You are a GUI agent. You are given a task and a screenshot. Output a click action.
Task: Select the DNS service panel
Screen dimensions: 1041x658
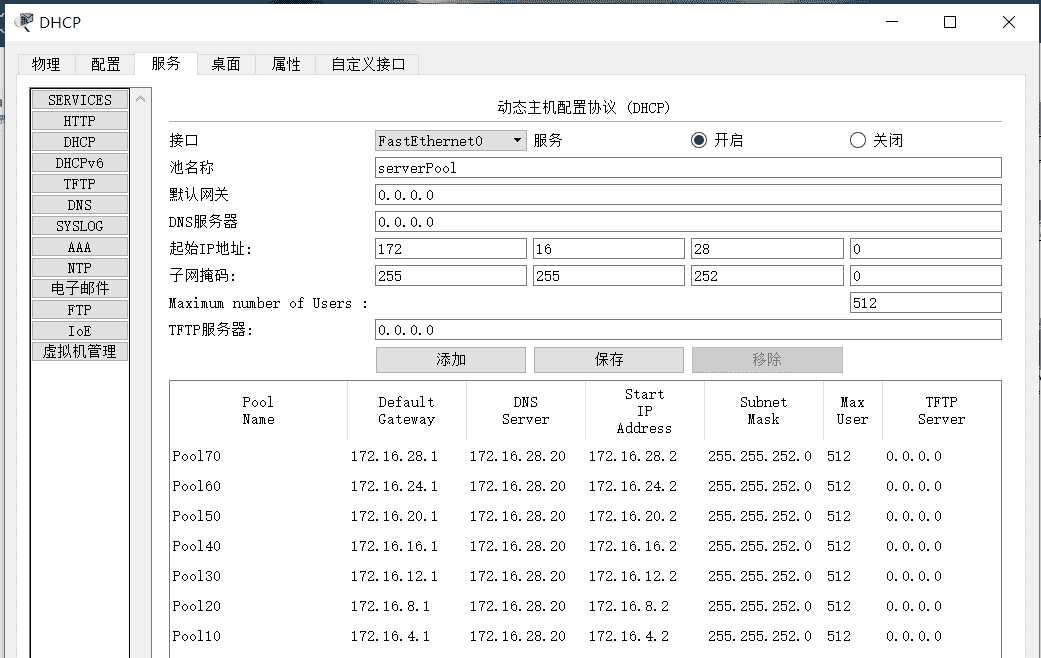pos(79,204)
